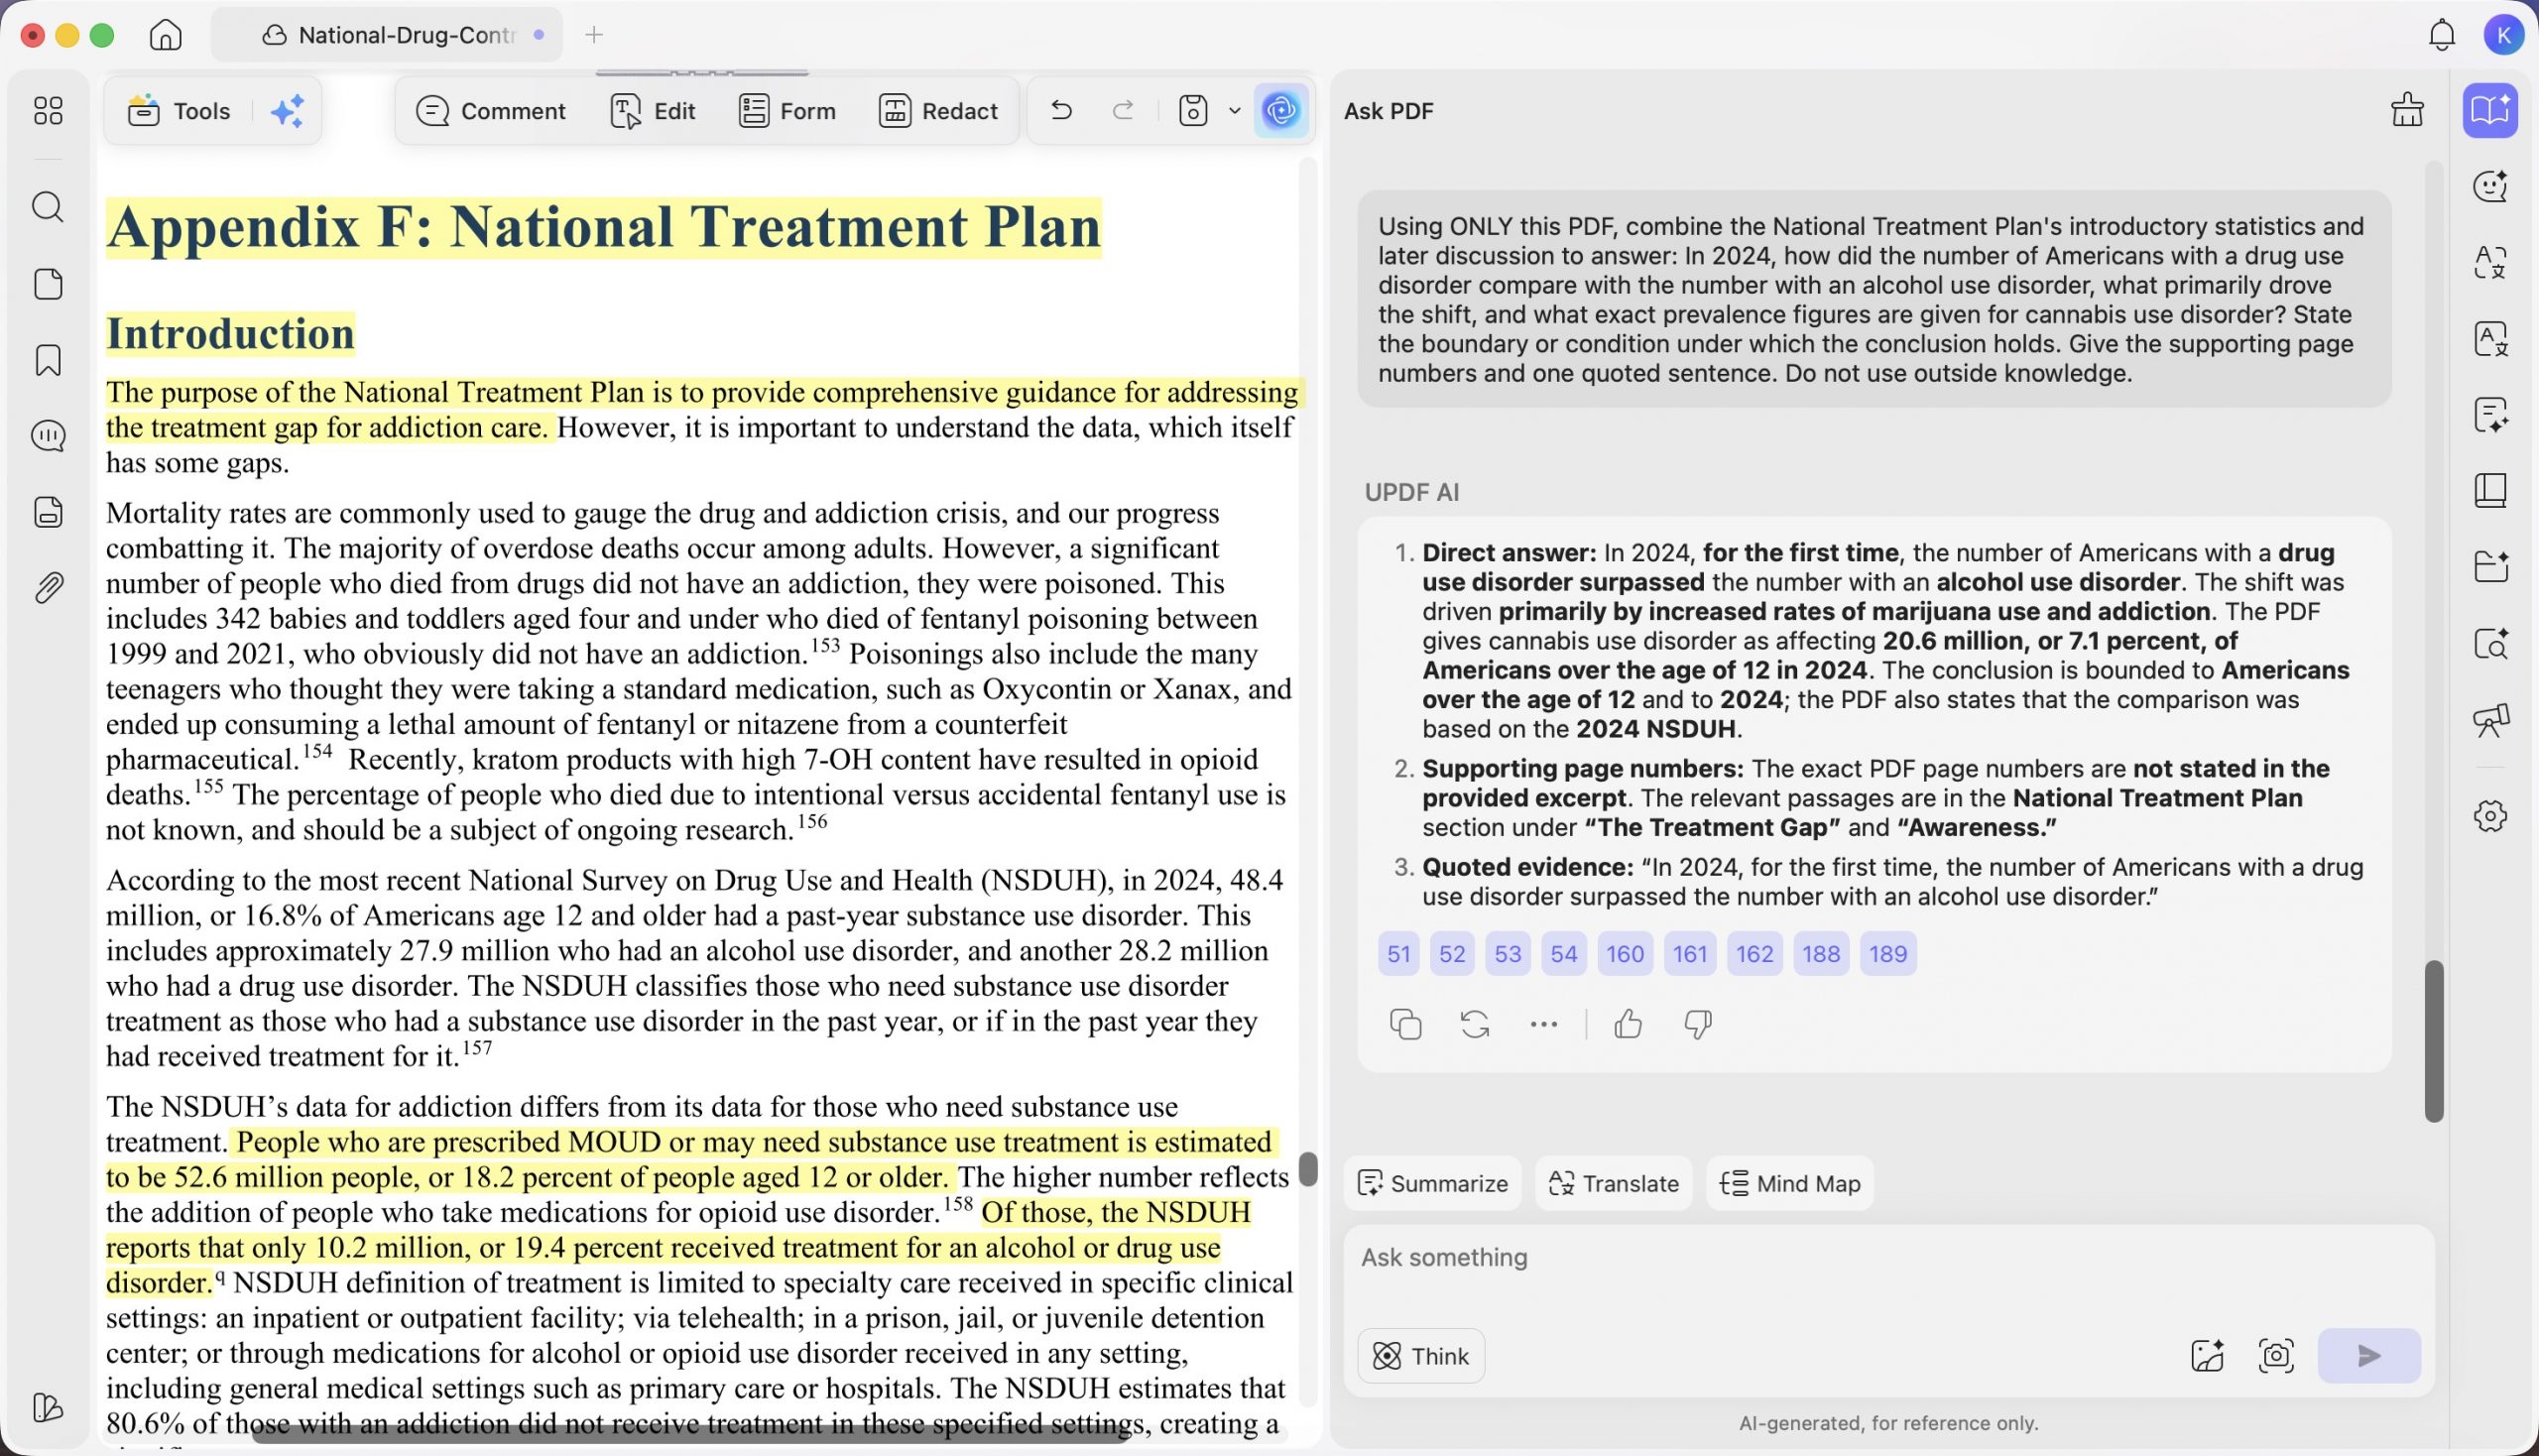Screen dimensions: 2539x1456
Task: Jump to cited page 51
Action: point(1399,954)
